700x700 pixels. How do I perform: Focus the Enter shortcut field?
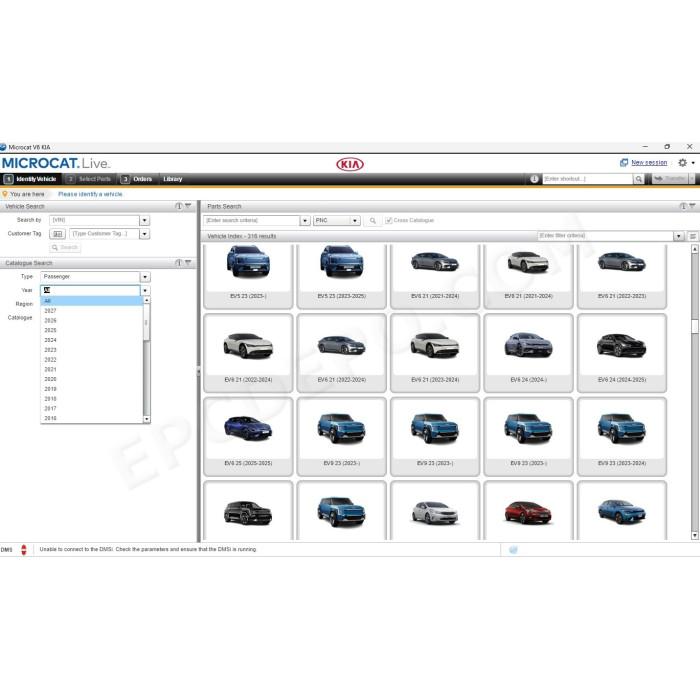click(x=588, y=179)
